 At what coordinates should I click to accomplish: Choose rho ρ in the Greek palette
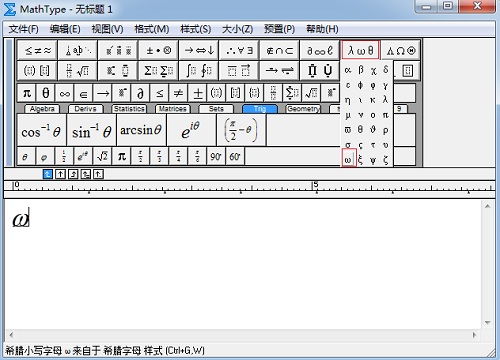tap(386, 130)
